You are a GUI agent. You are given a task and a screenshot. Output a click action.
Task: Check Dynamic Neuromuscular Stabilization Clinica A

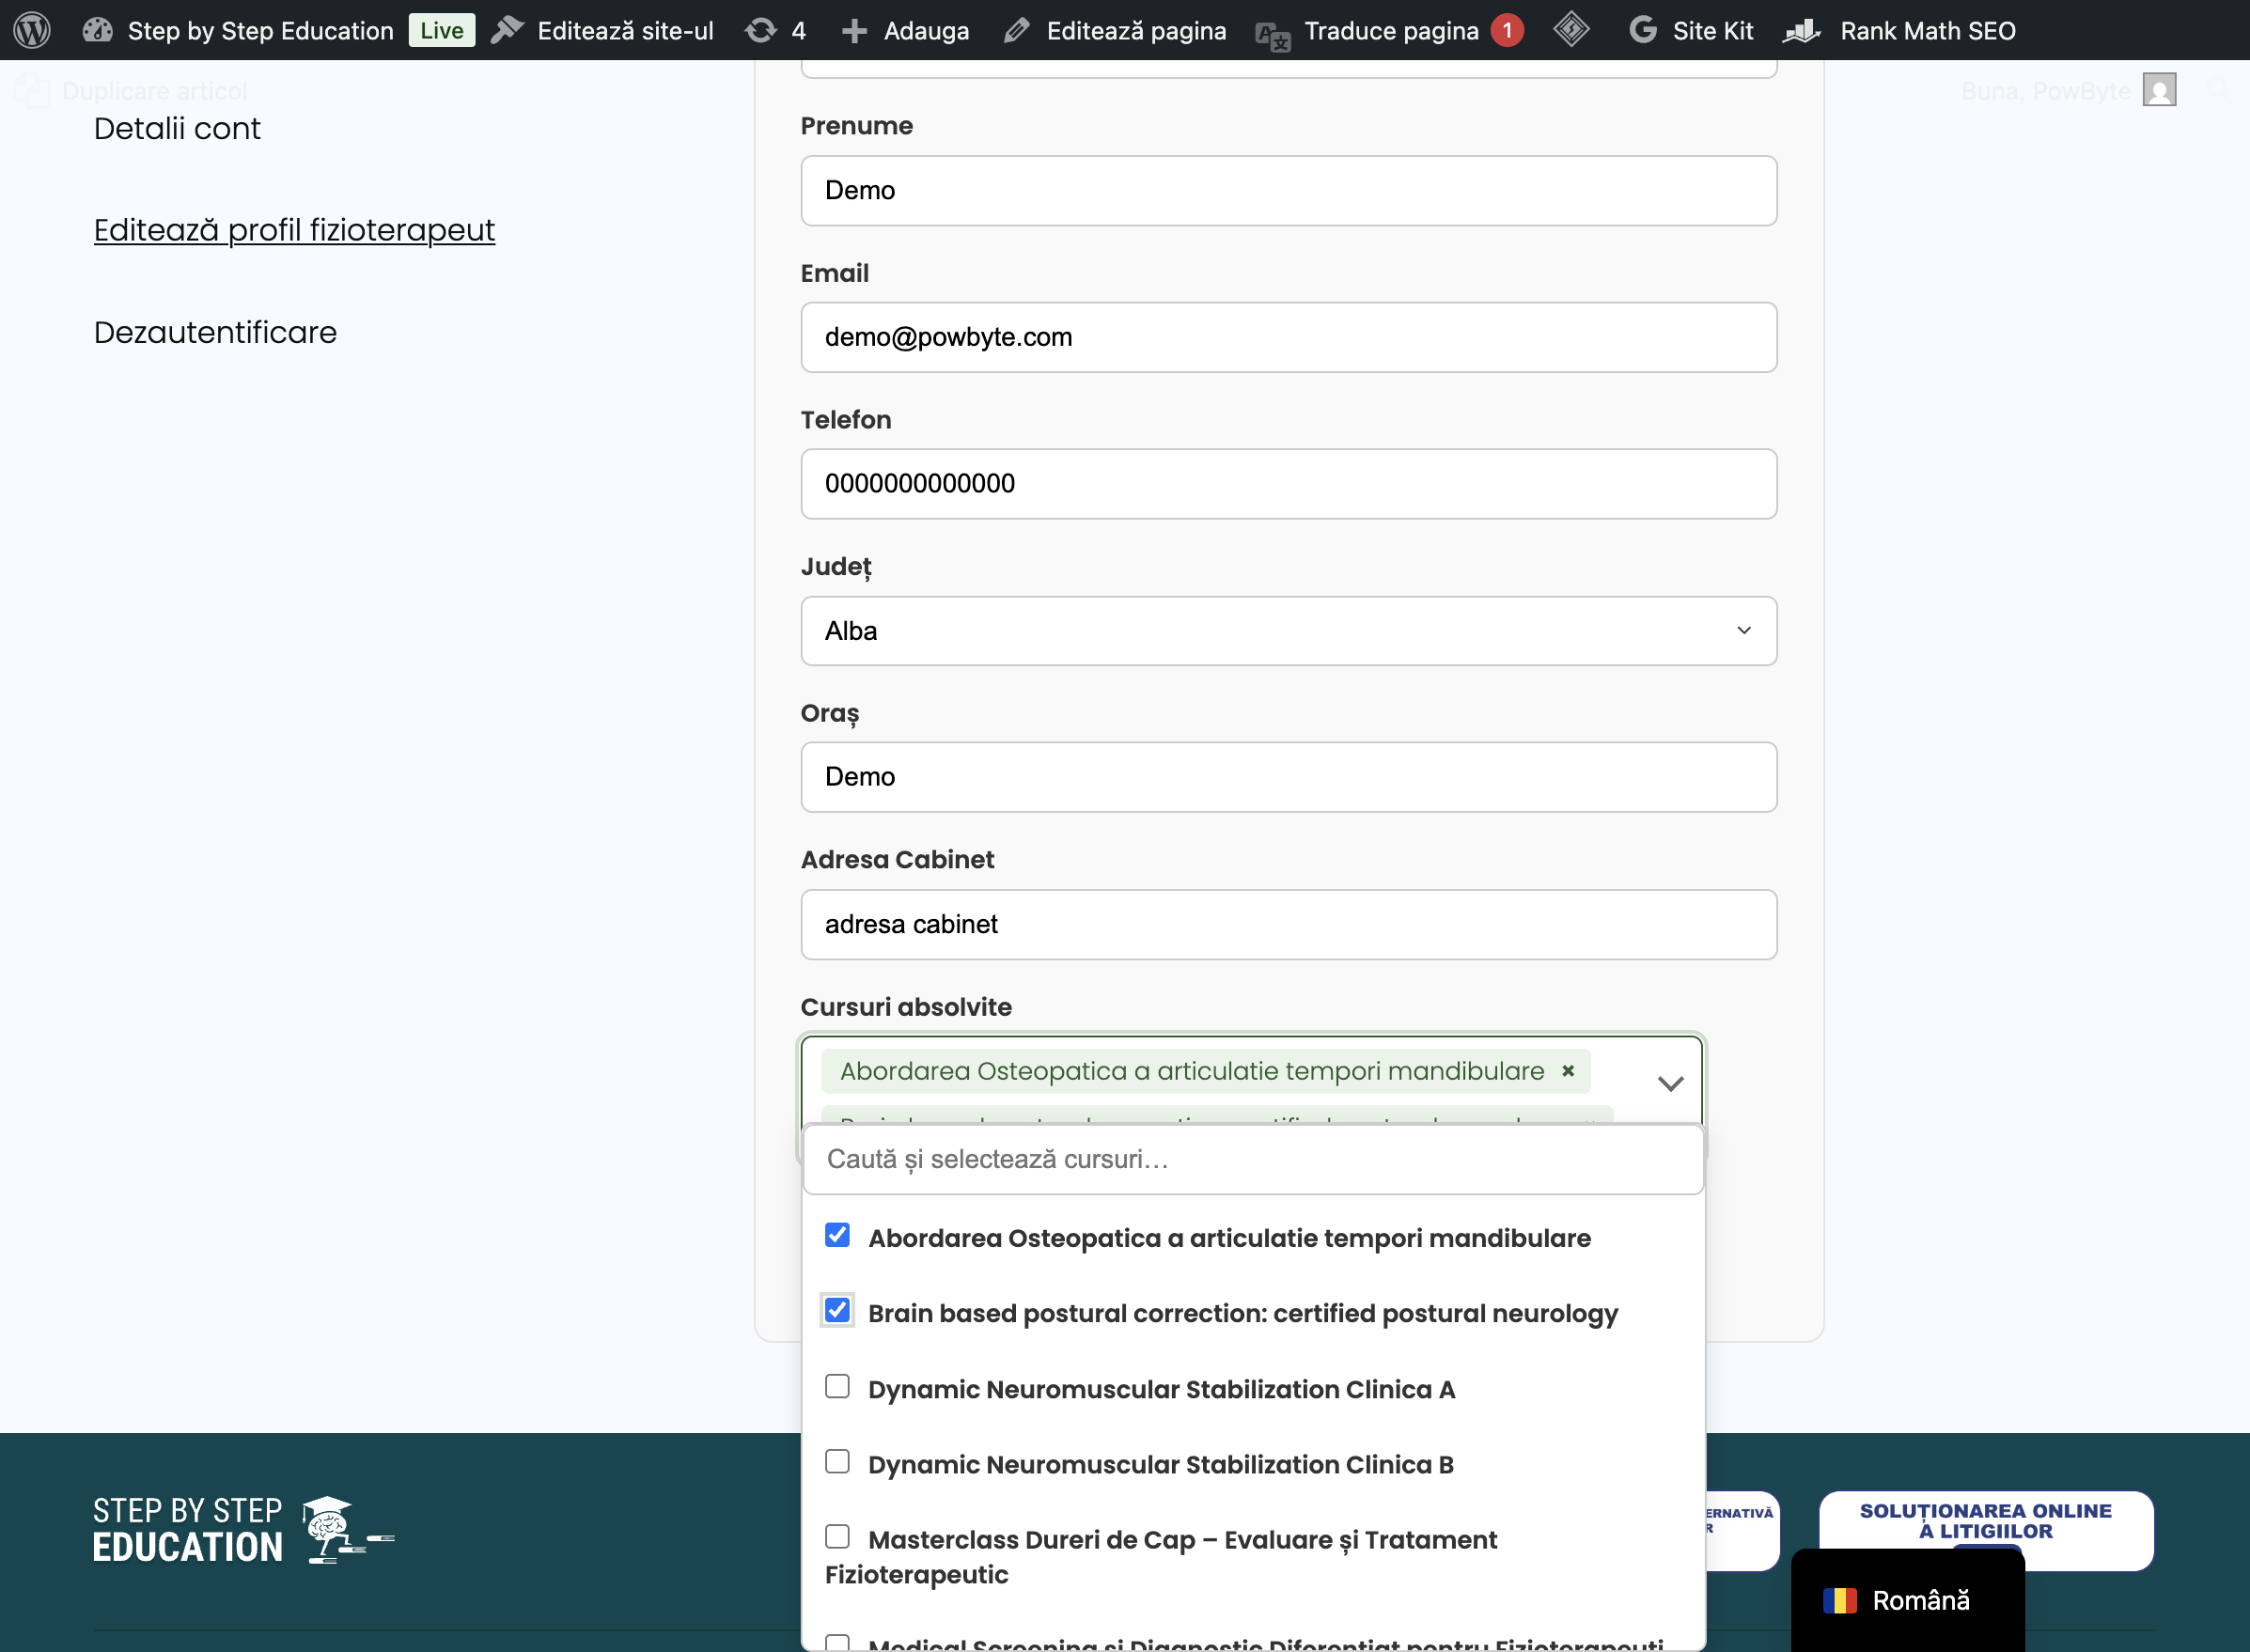[837, 1386]
